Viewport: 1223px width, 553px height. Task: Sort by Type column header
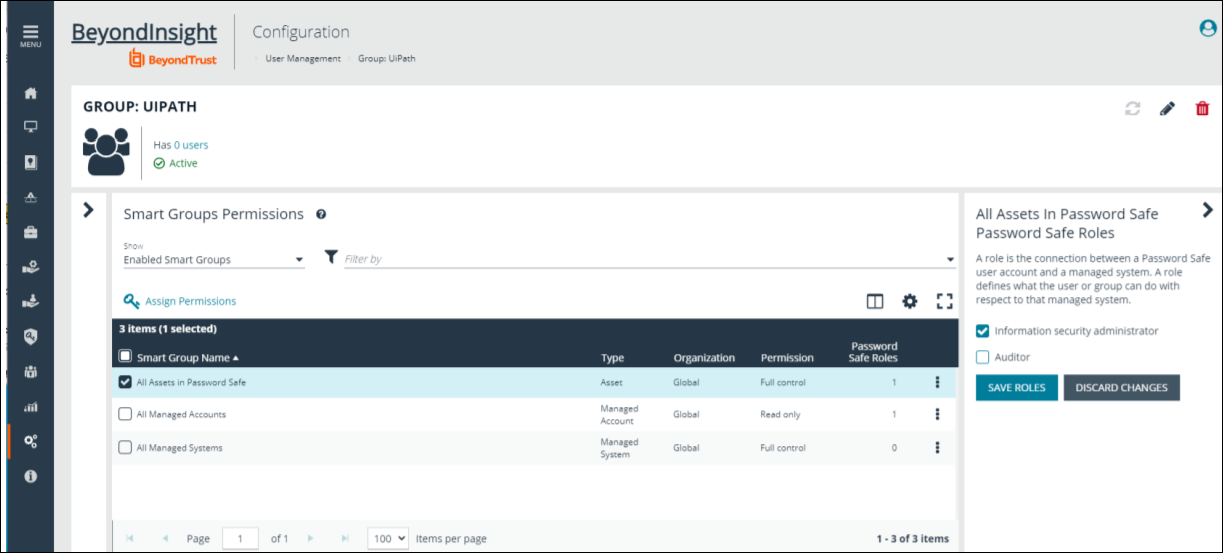[x=612, y=358]
